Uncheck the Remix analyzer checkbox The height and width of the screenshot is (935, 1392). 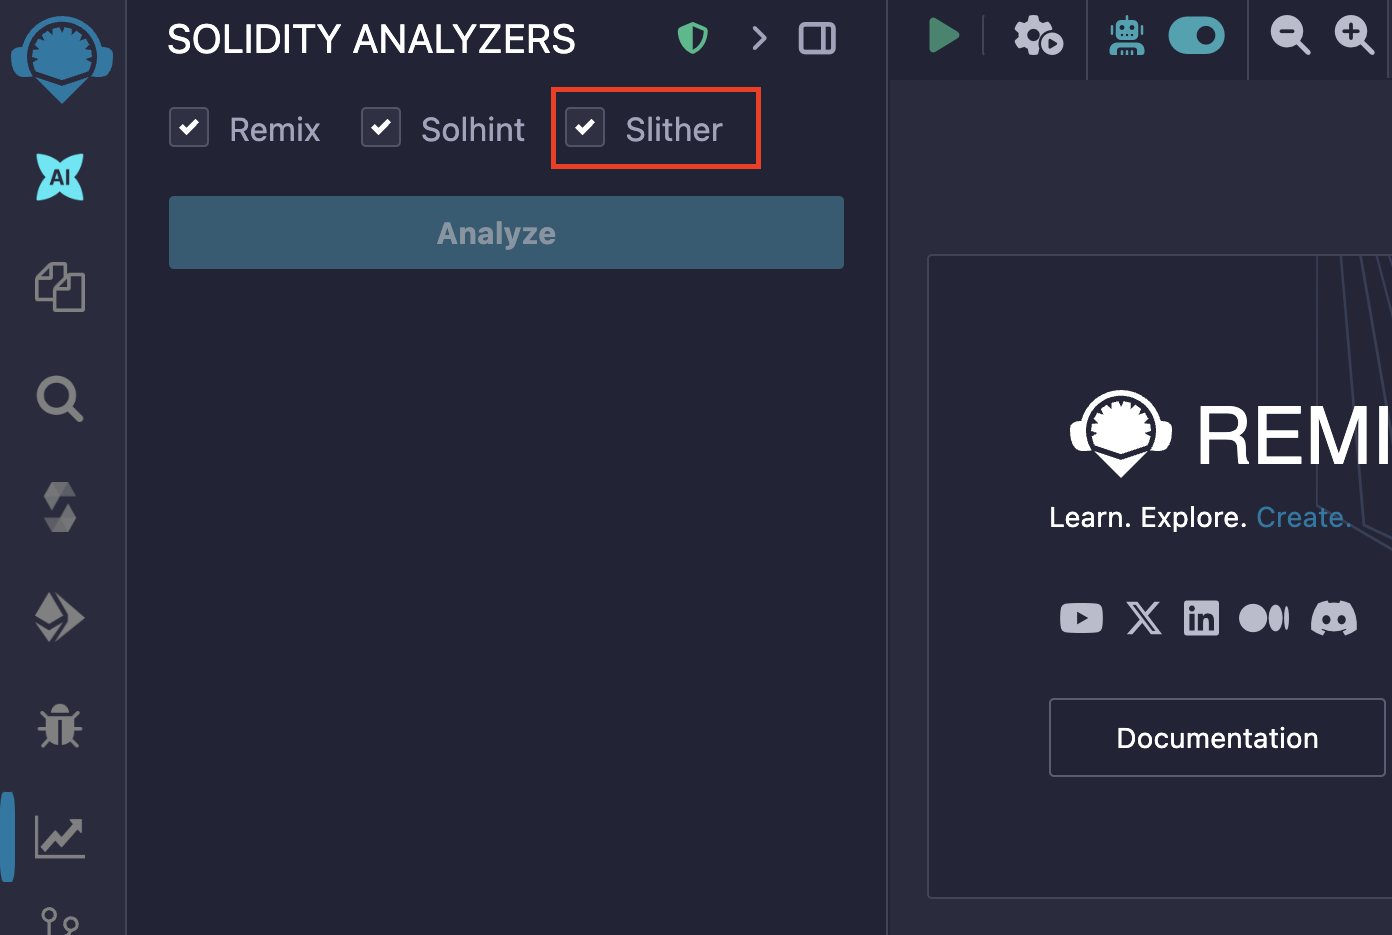point(189,128)
